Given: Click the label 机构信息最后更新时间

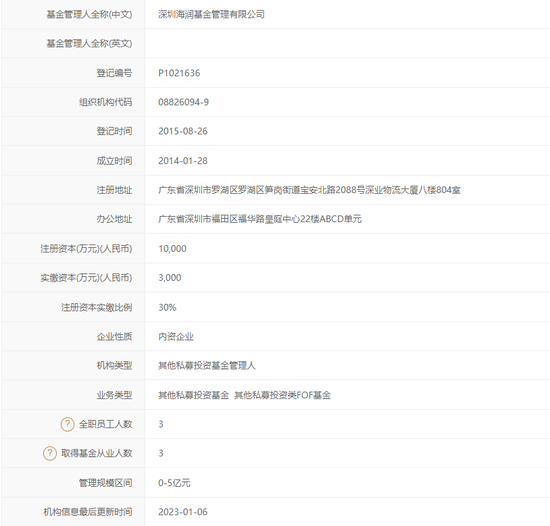Looking at the screenshot, I should [88, 512].
